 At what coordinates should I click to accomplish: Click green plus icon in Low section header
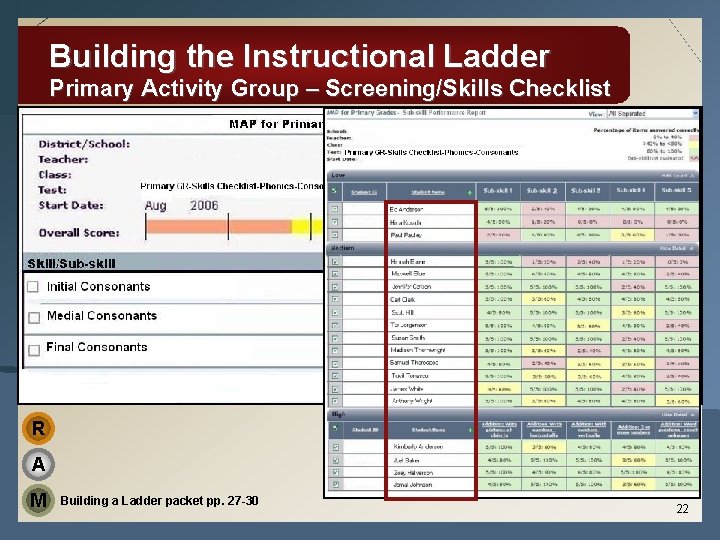point(470,192)
